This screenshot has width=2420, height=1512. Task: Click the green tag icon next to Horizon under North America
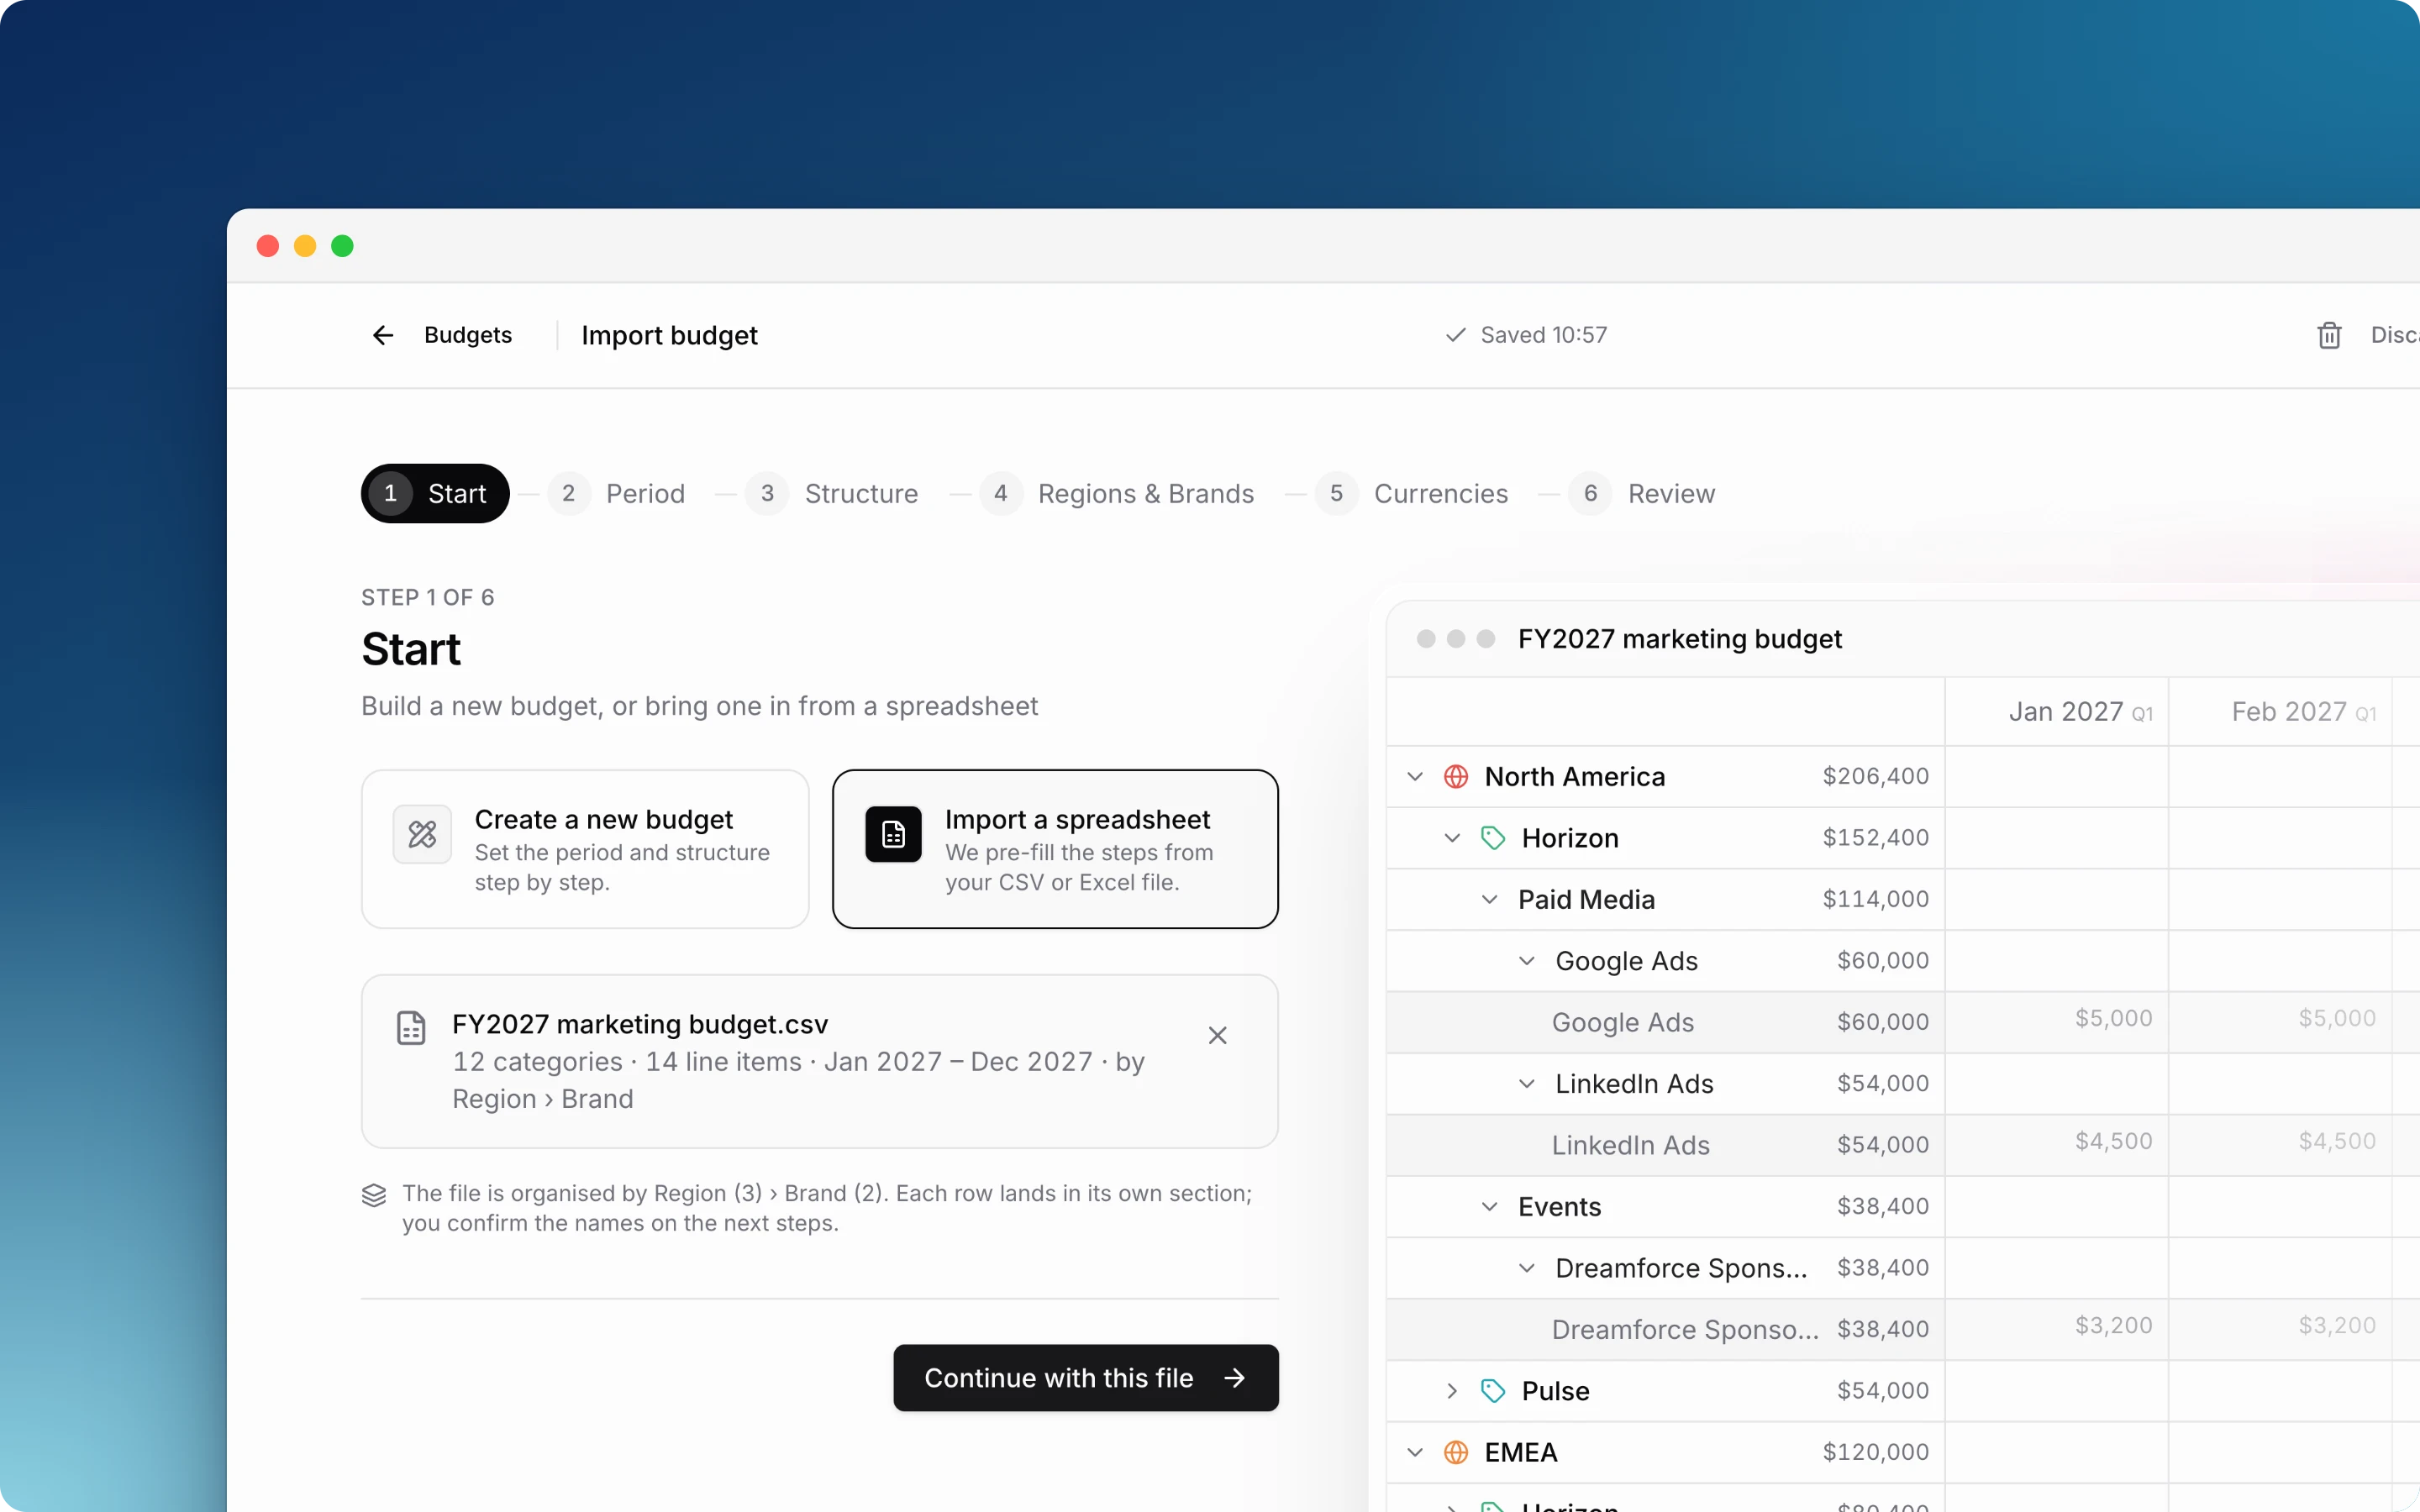[1493, 838]
